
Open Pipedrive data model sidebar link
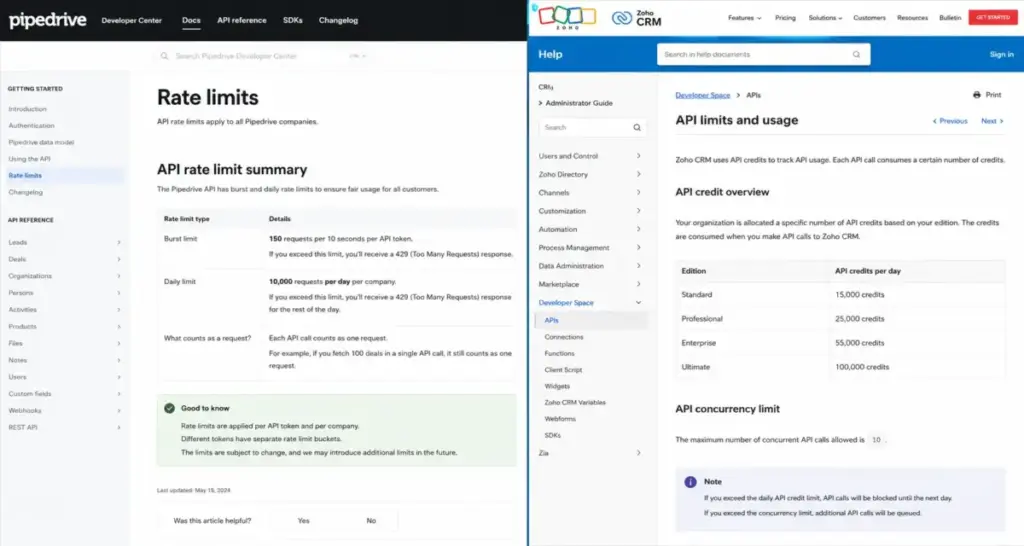pyautogui.click(x=41, y=142)
